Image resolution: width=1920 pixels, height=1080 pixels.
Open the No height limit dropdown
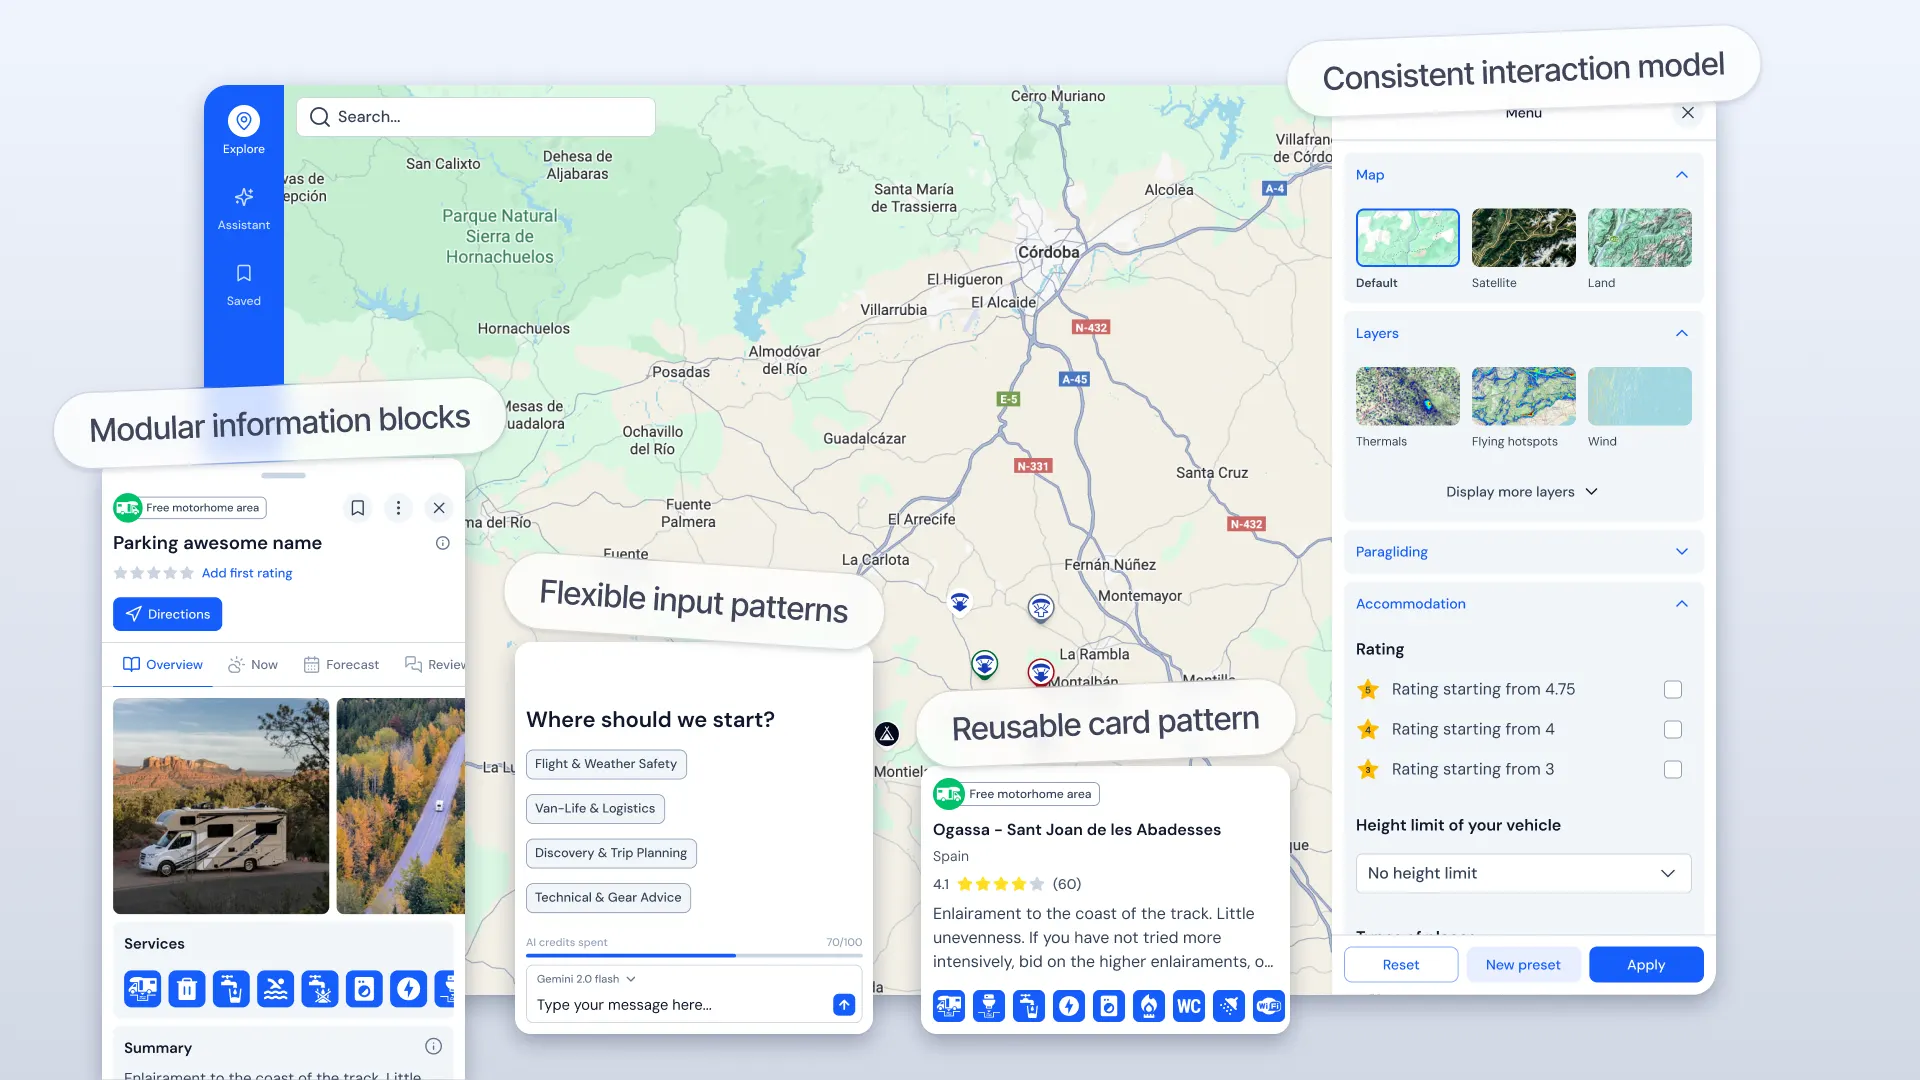(1523, 873)
